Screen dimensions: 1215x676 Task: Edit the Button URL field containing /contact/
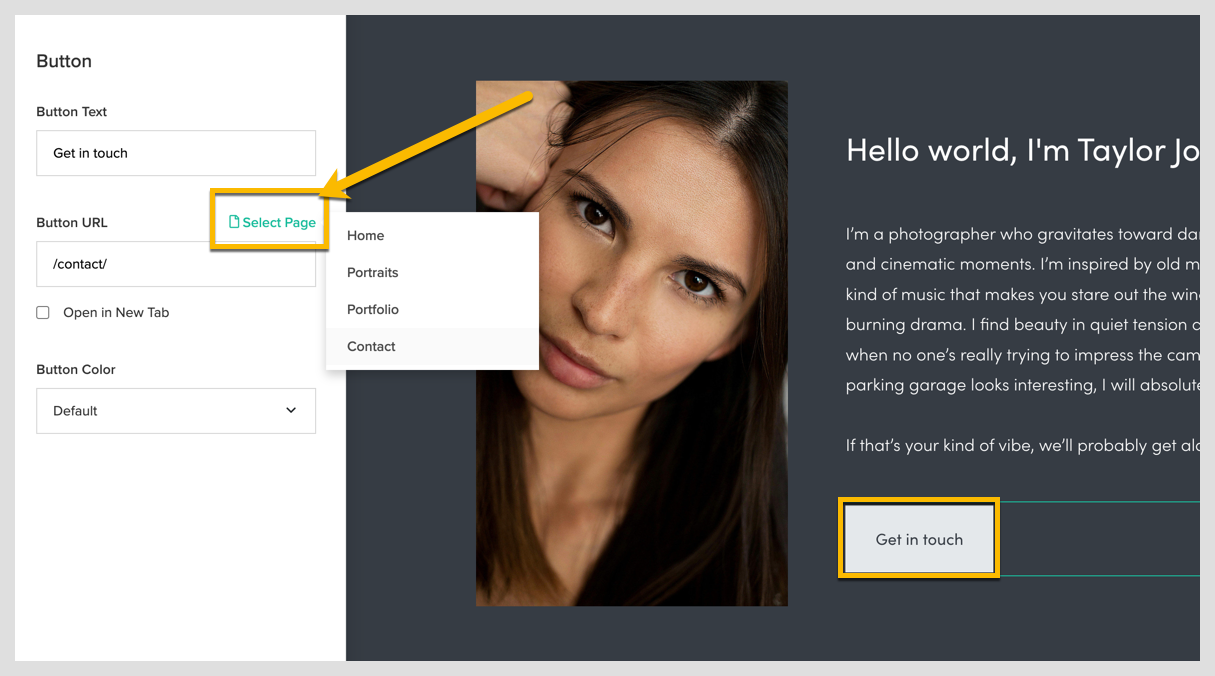coord(176,264)
